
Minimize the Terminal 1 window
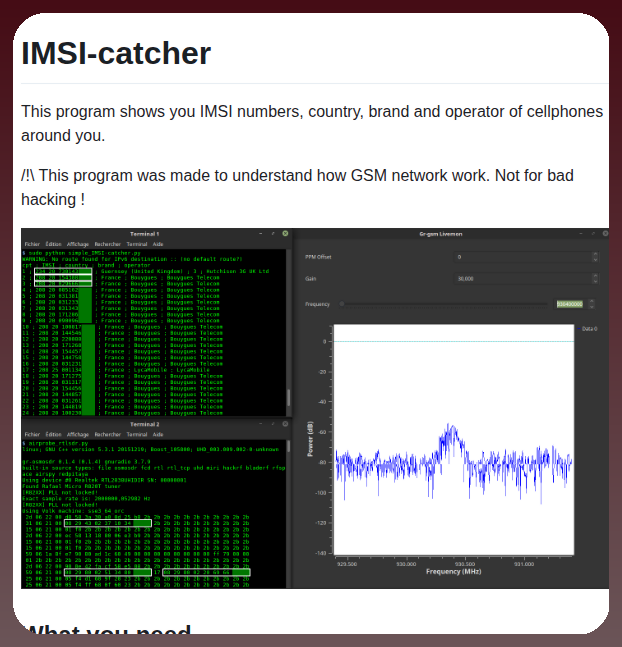pos(261,234)
